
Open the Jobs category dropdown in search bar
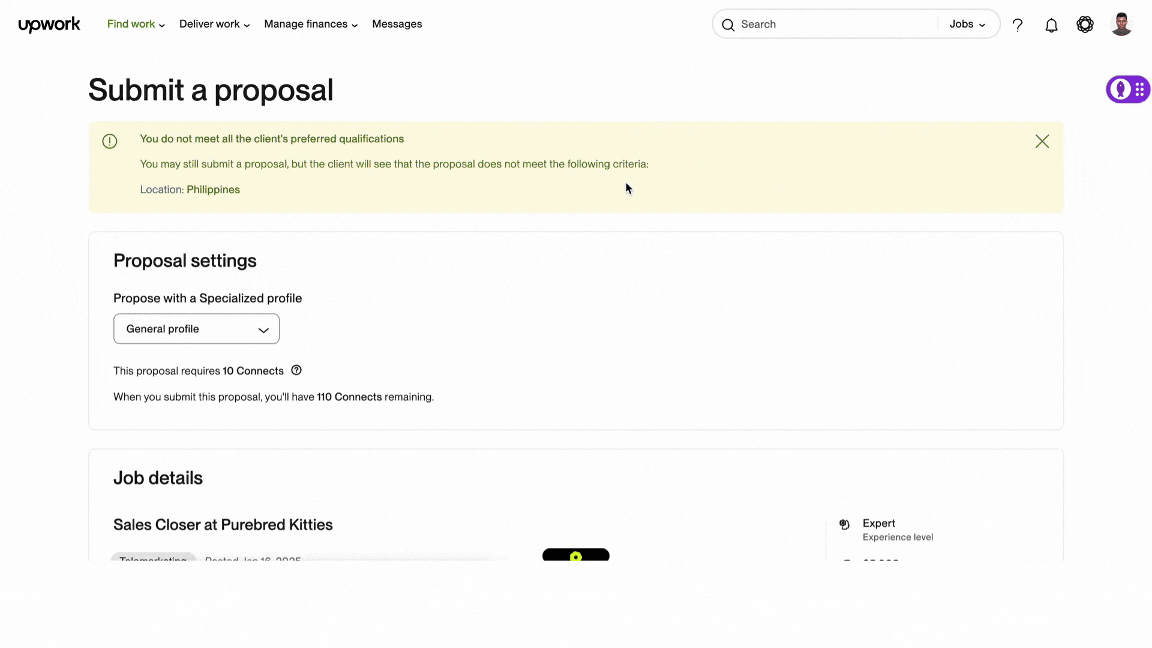[966, 24]
